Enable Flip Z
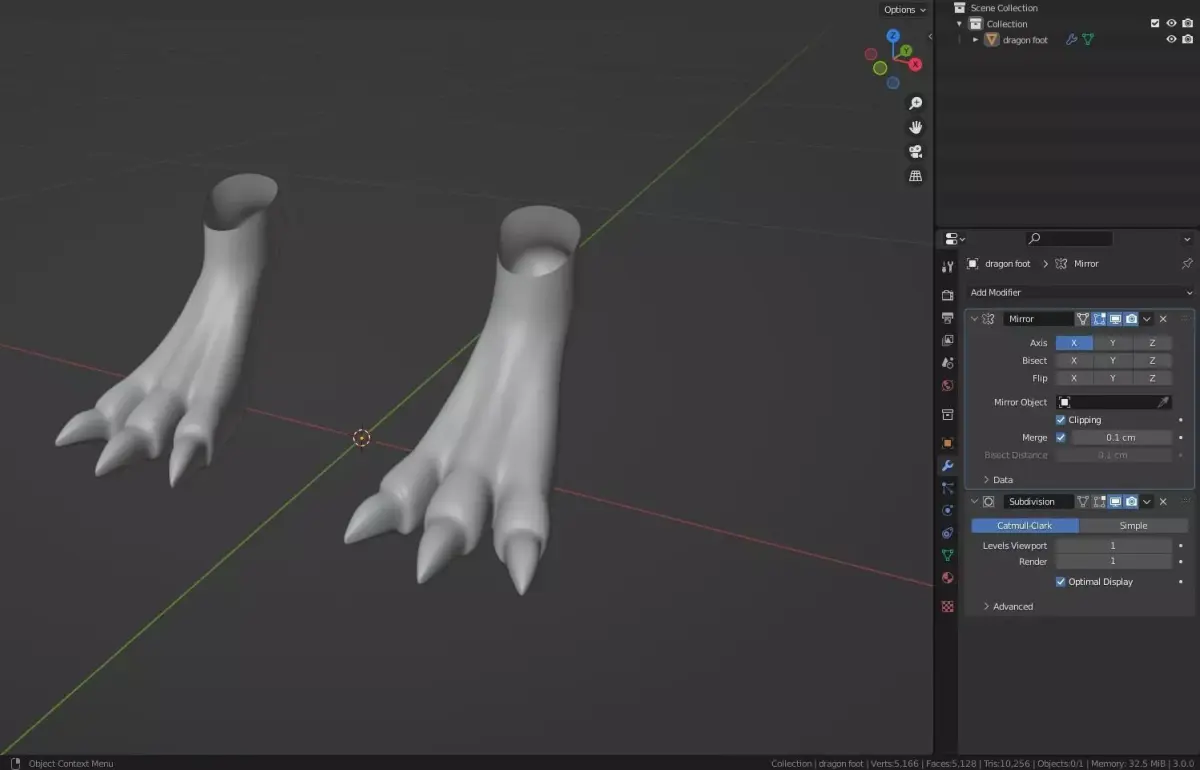This screenshot has width=1200, height=770. click(x=1152, y=379)
